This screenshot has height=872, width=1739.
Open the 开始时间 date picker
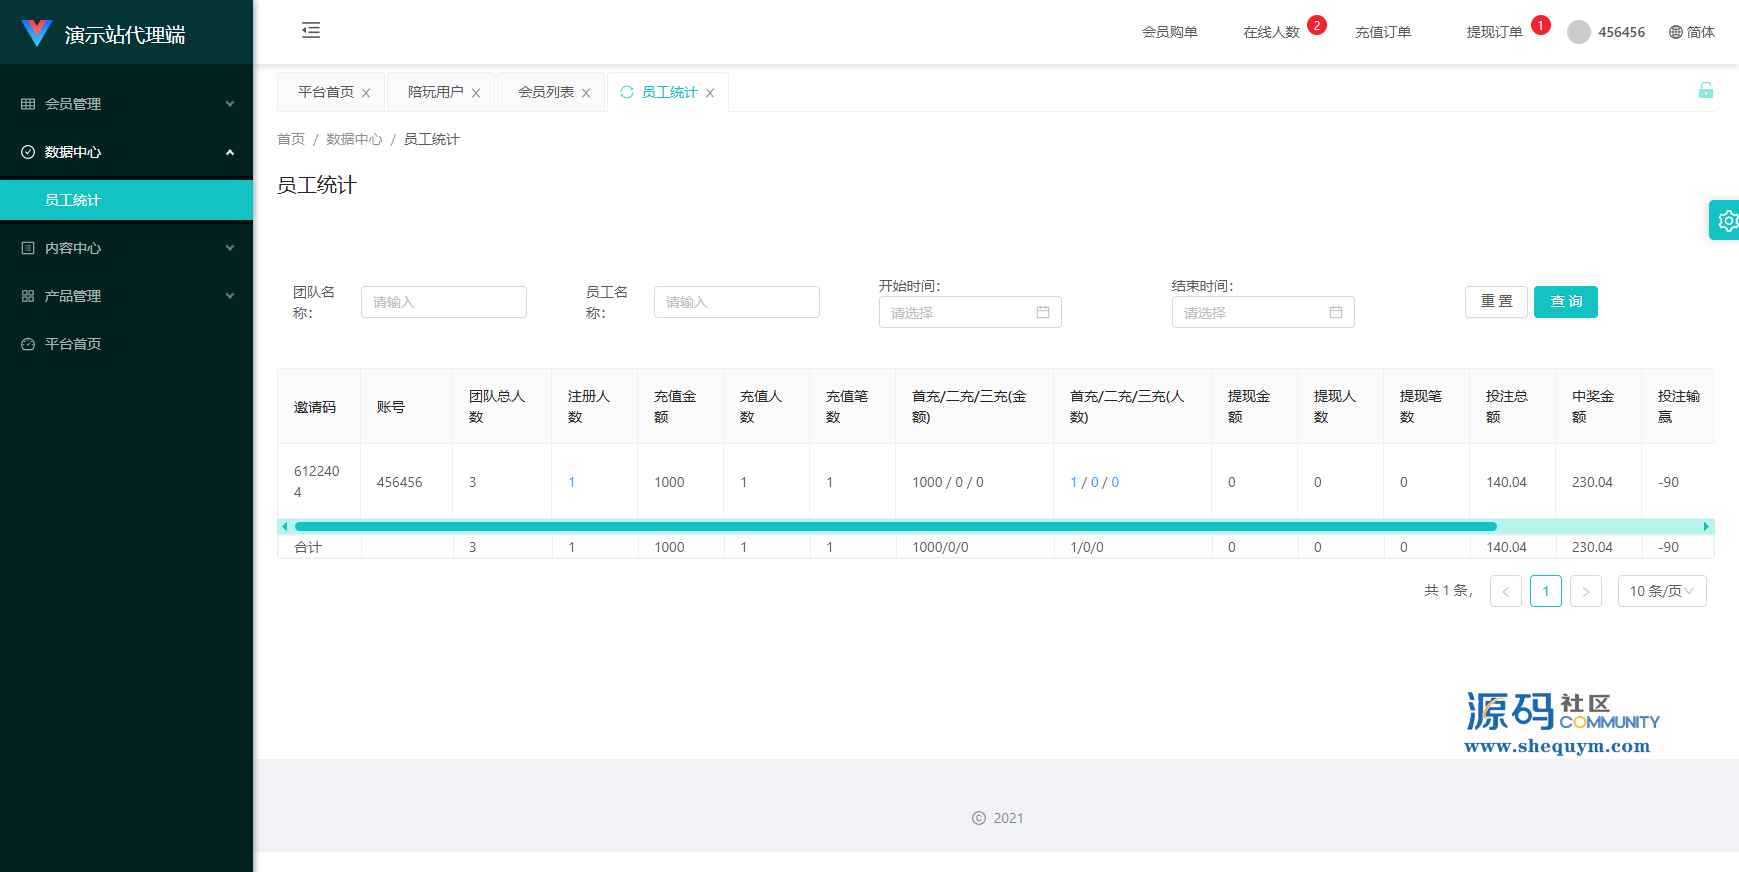[x=969, y=313]
